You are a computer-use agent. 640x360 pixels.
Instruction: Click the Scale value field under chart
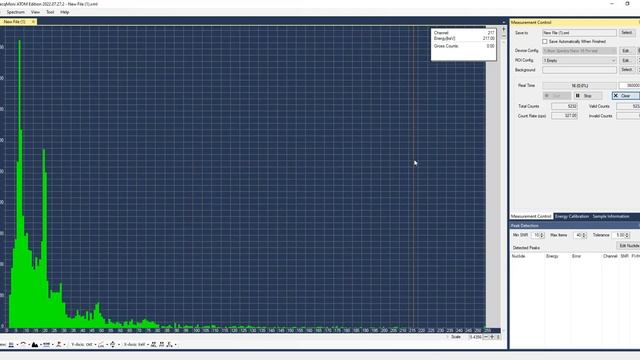(475, 337)
